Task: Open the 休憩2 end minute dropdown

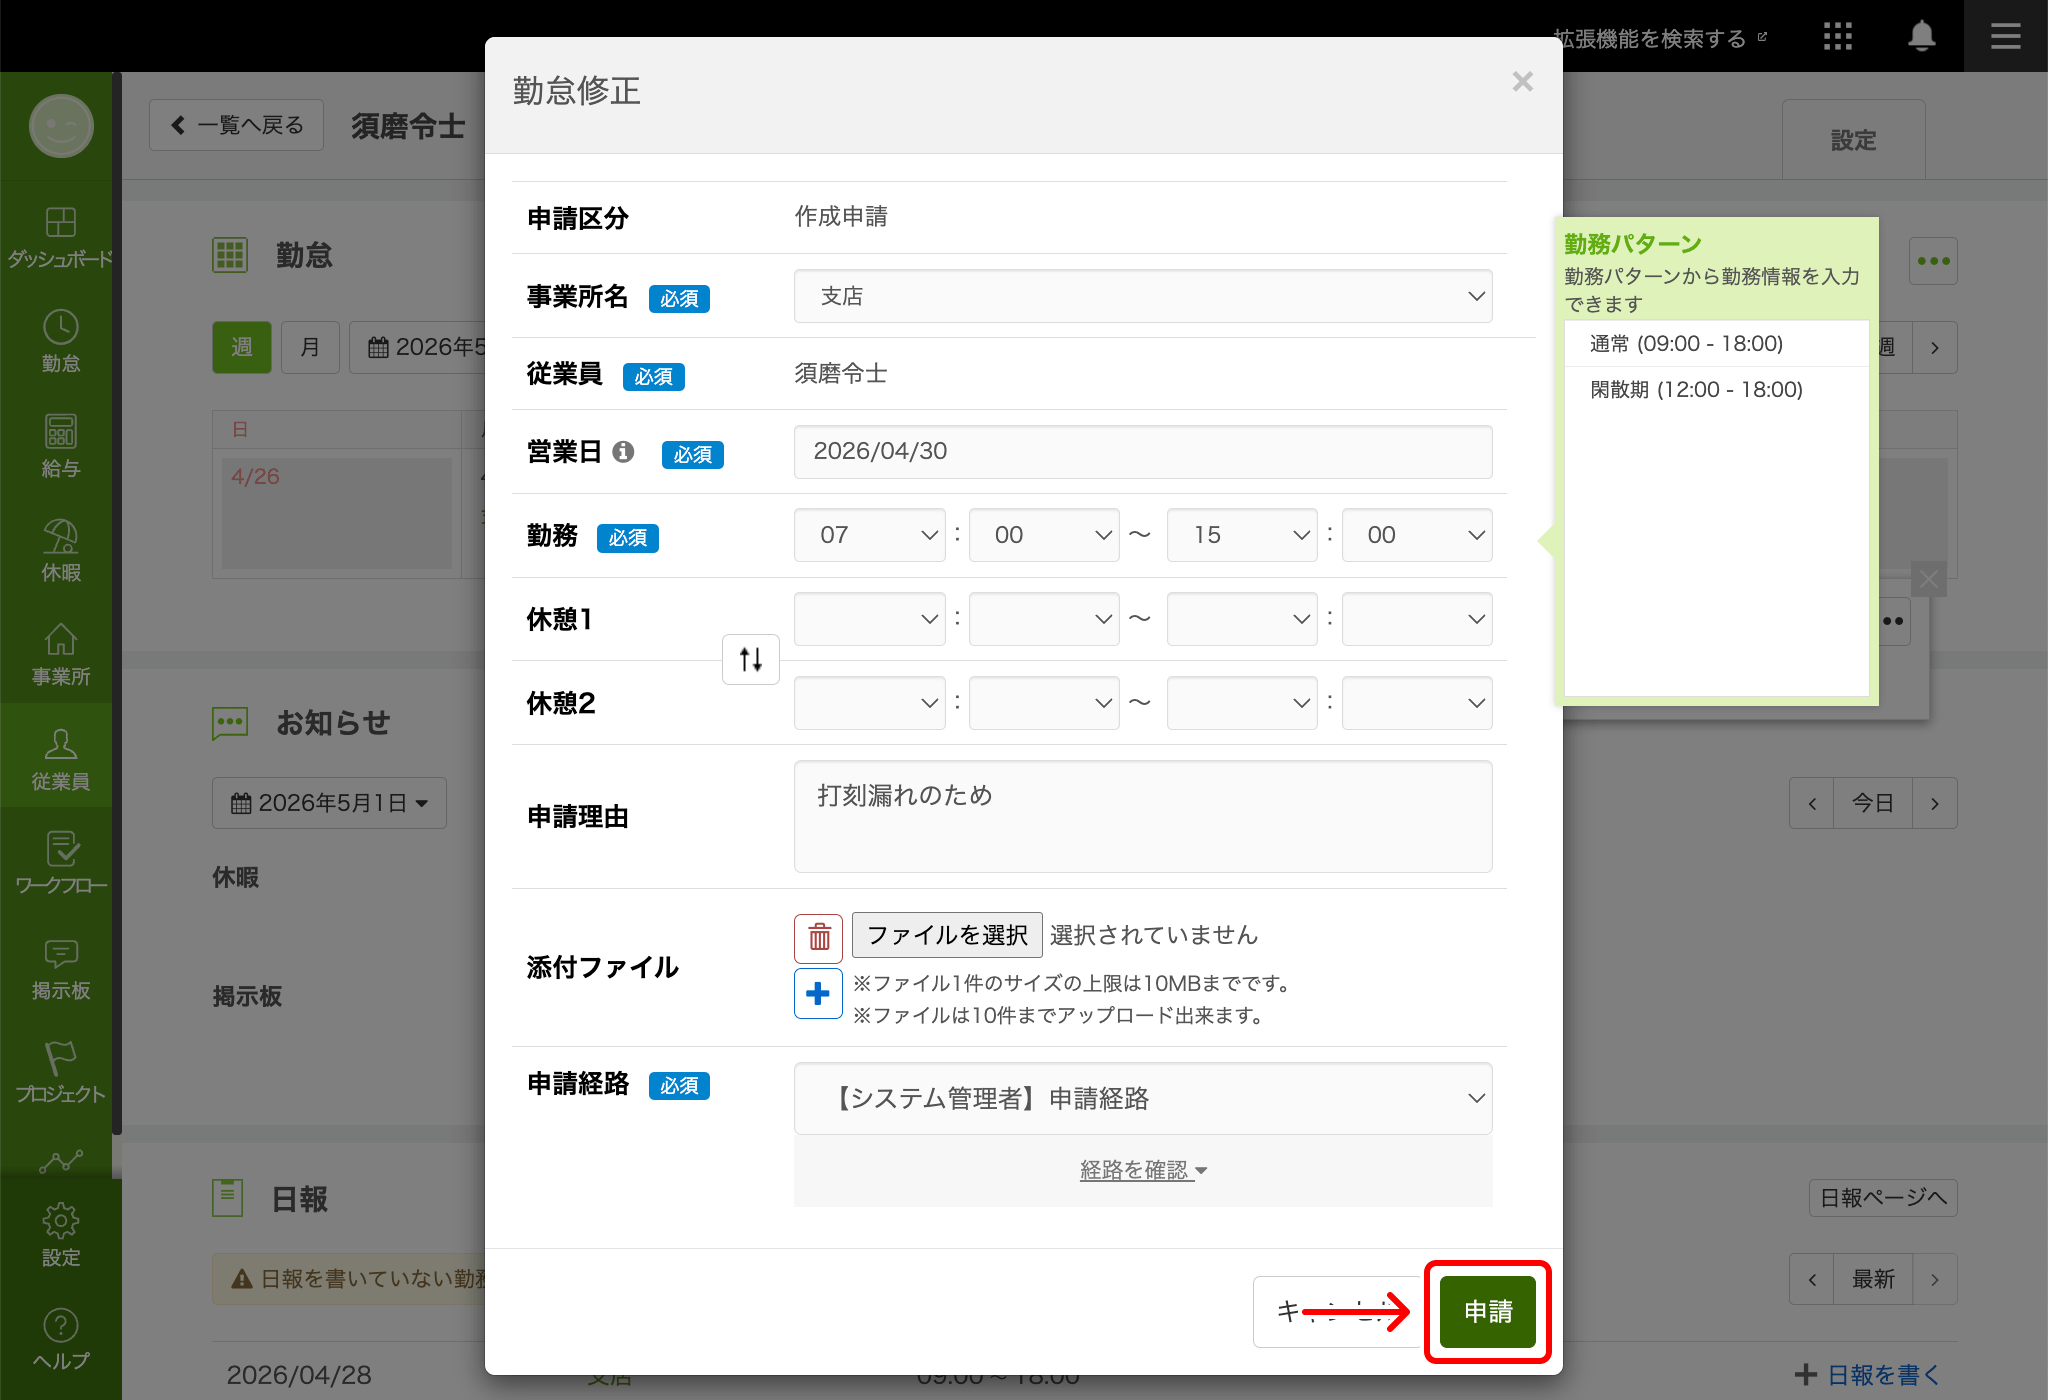Action: (1417, 703)
